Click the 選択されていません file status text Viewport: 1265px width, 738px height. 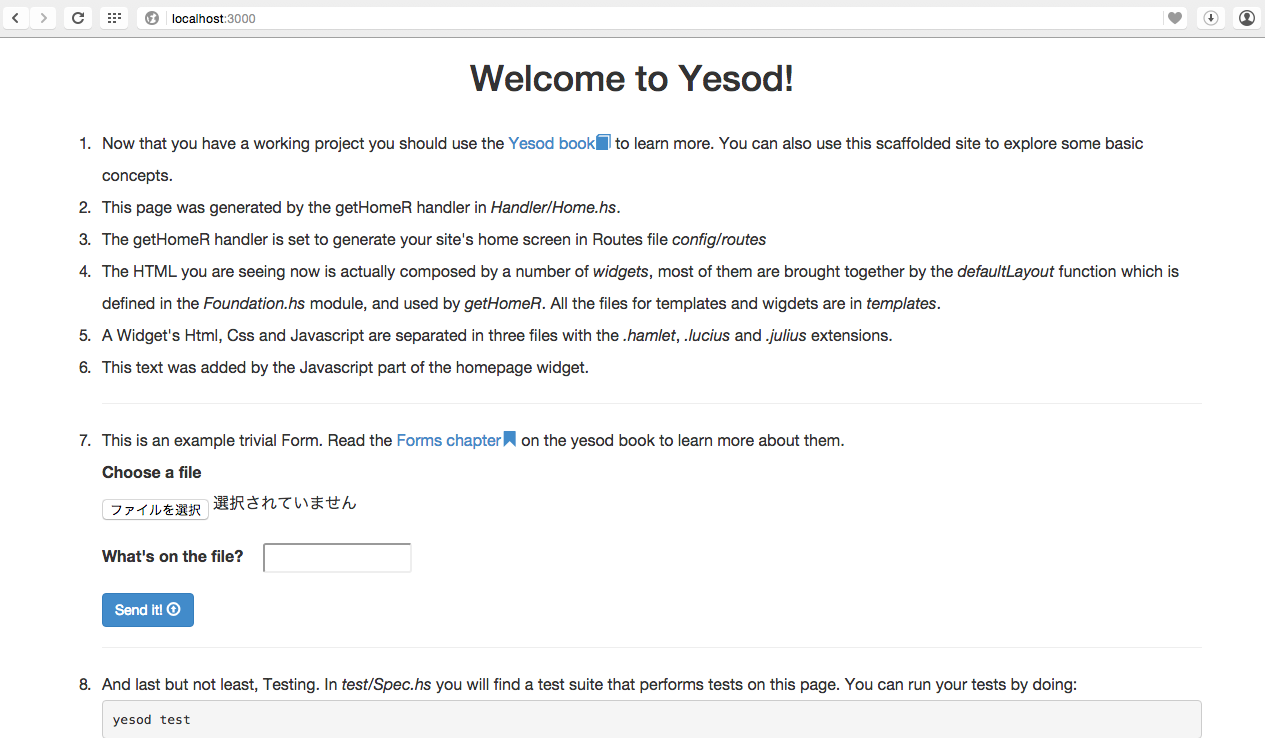pos(284,503)
